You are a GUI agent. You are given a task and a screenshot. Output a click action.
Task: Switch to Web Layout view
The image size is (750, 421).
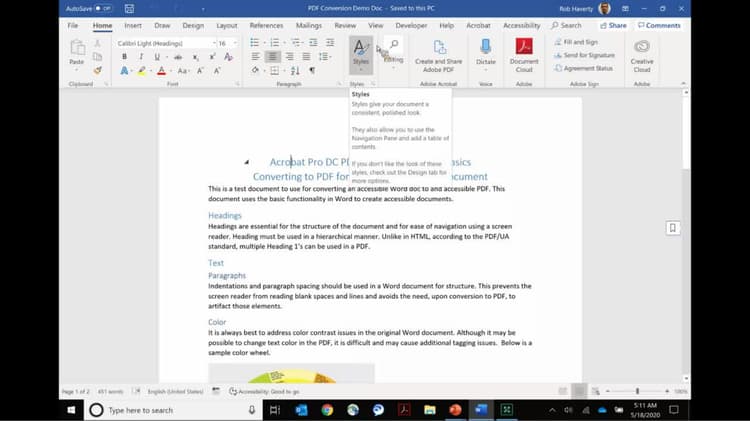click(x=596, y=391)
